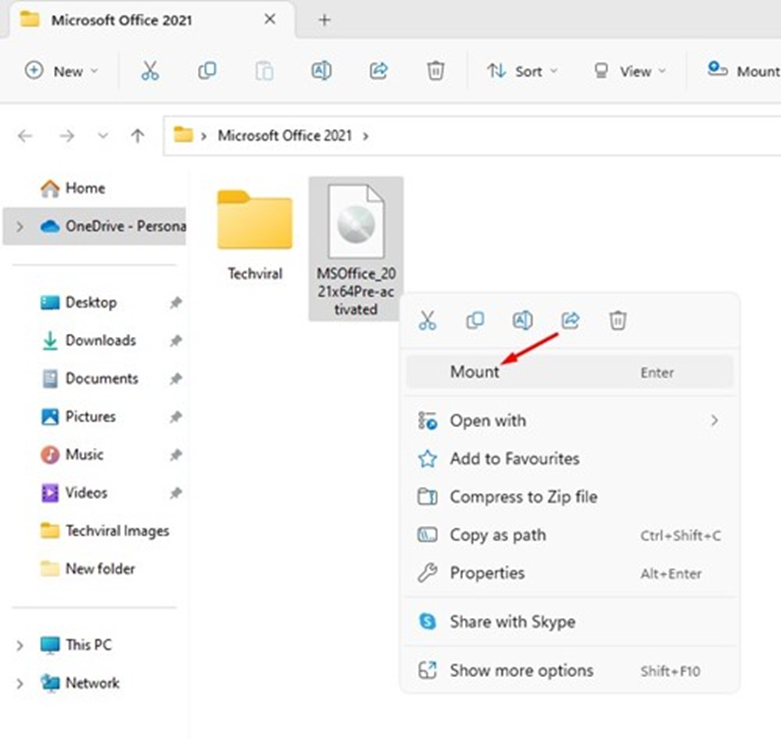
Task: Click Microsoft Office 2021 in address bar
Action: coord(284,135)
